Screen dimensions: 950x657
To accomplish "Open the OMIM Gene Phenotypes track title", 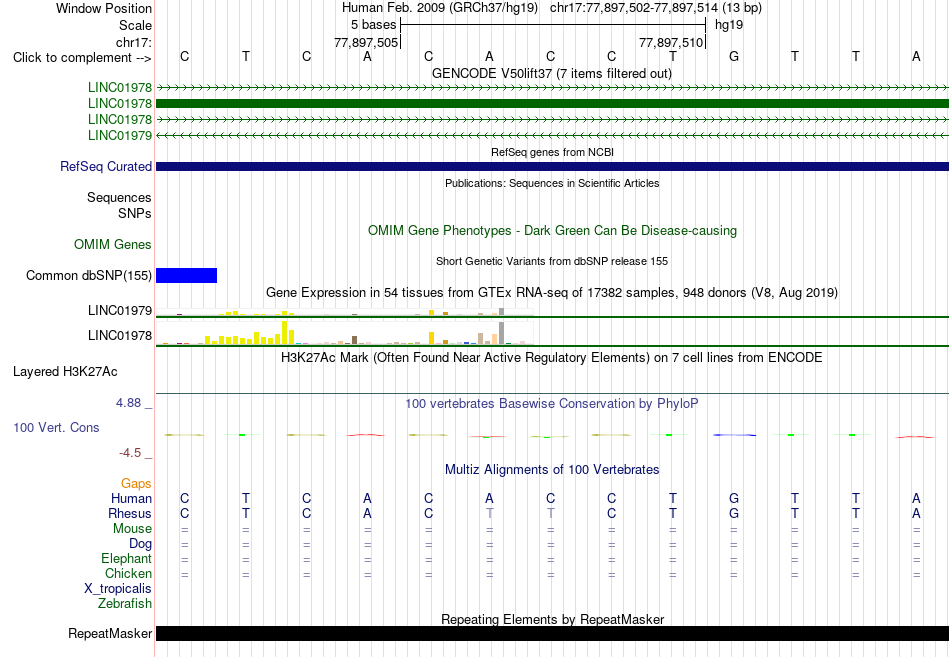I will click(x=552, y=230).
